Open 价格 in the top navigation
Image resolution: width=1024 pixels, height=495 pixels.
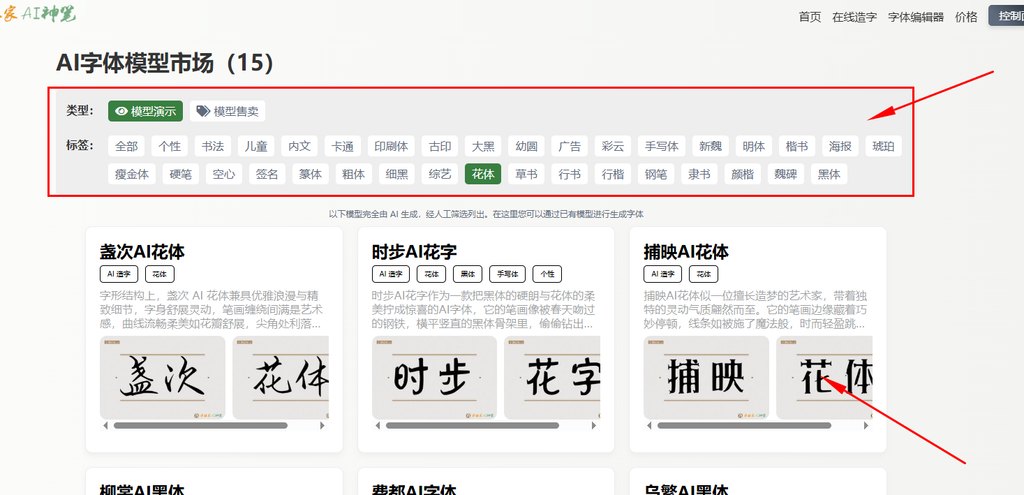[966, 17]
